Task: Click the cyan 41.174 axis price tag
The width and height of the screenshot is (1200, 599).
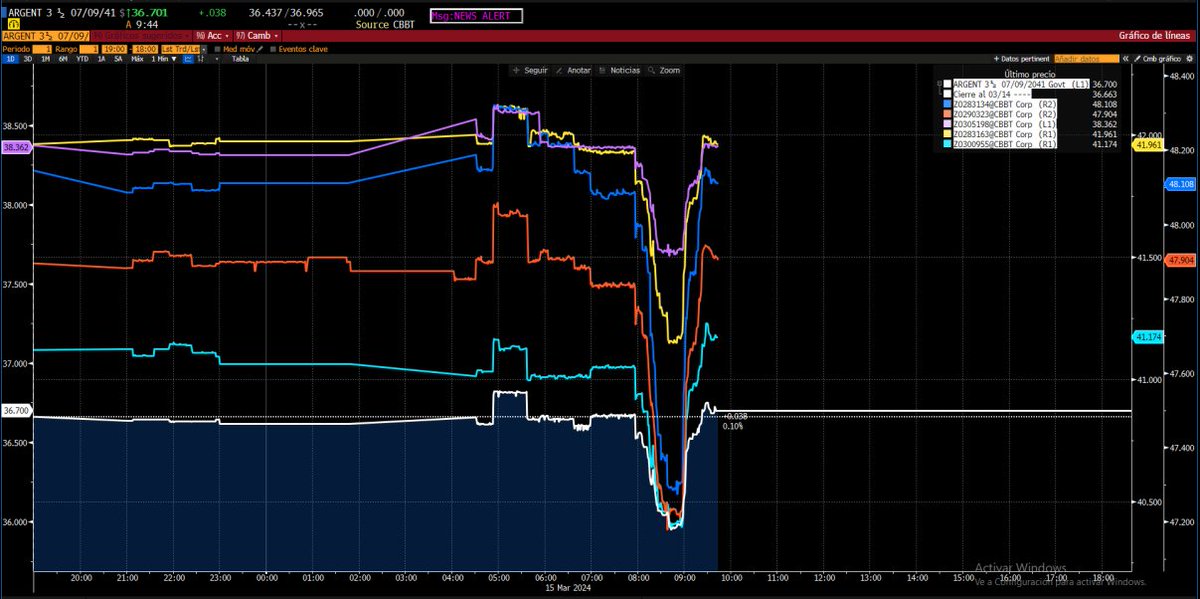Action: point(1146,337)
